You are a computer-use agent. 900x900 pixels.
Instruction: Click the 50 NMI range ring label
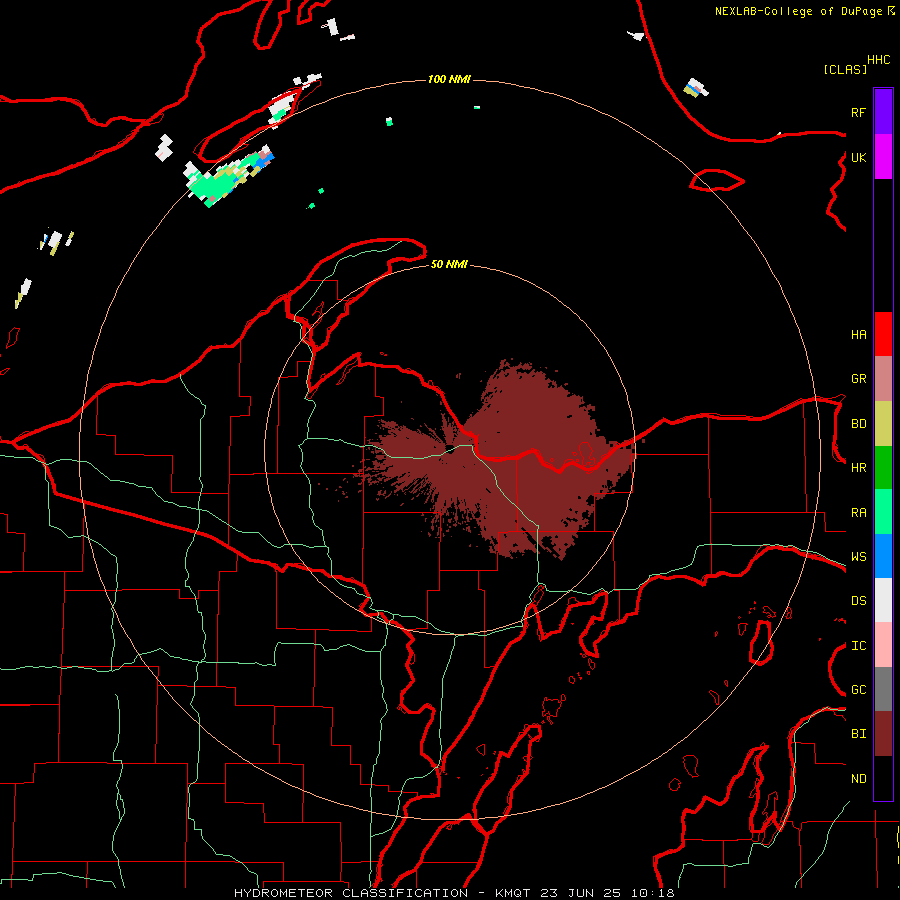click(449, 264)
